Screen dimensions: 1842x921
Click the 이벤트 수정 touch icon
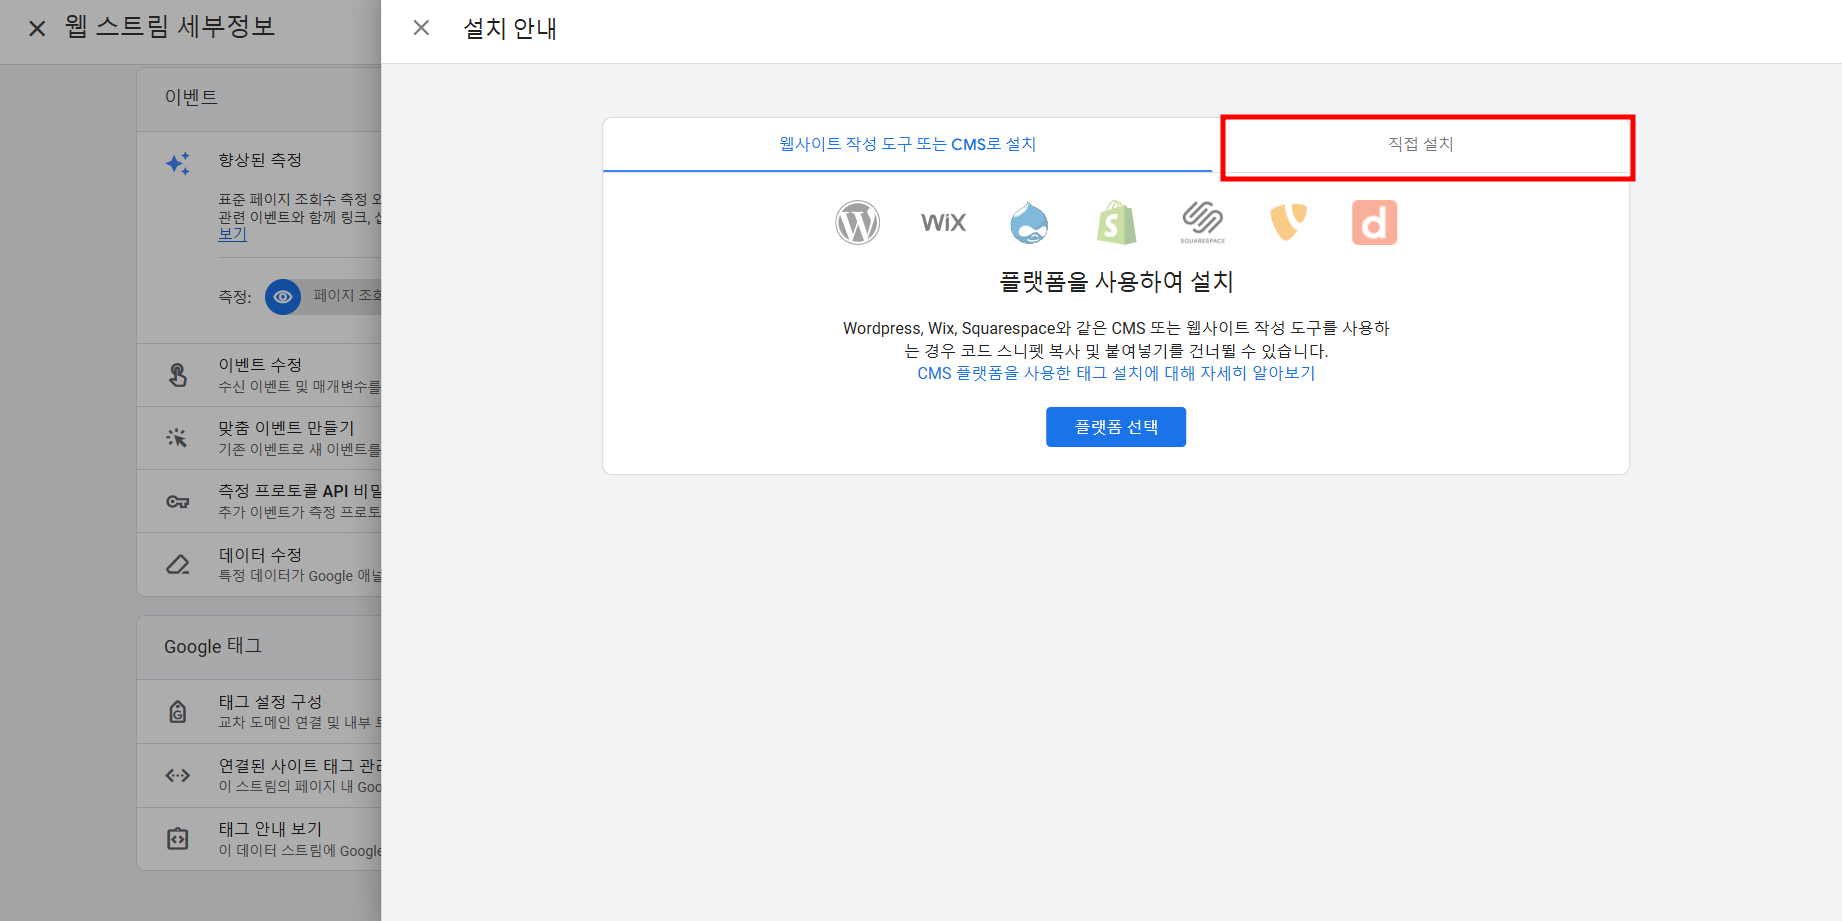point(178,375)
